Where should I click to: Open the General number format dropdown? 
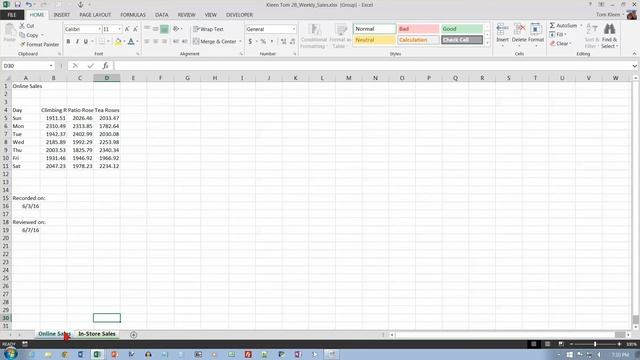pos(293,29)
